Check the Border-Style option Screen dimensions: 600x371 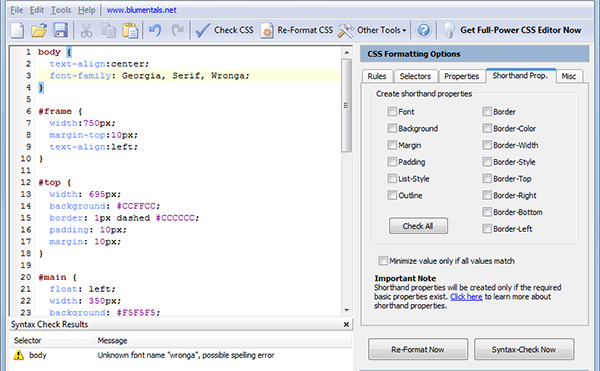pyautogui.click(x=487, y=162)
